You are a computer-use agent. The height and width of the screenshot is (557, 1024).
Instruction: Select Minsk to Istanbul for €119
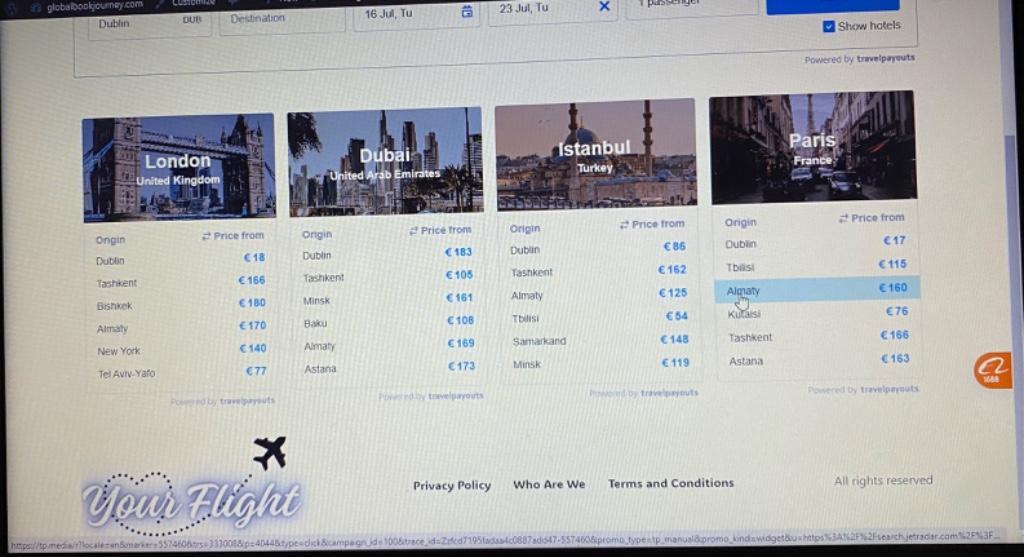601,363
